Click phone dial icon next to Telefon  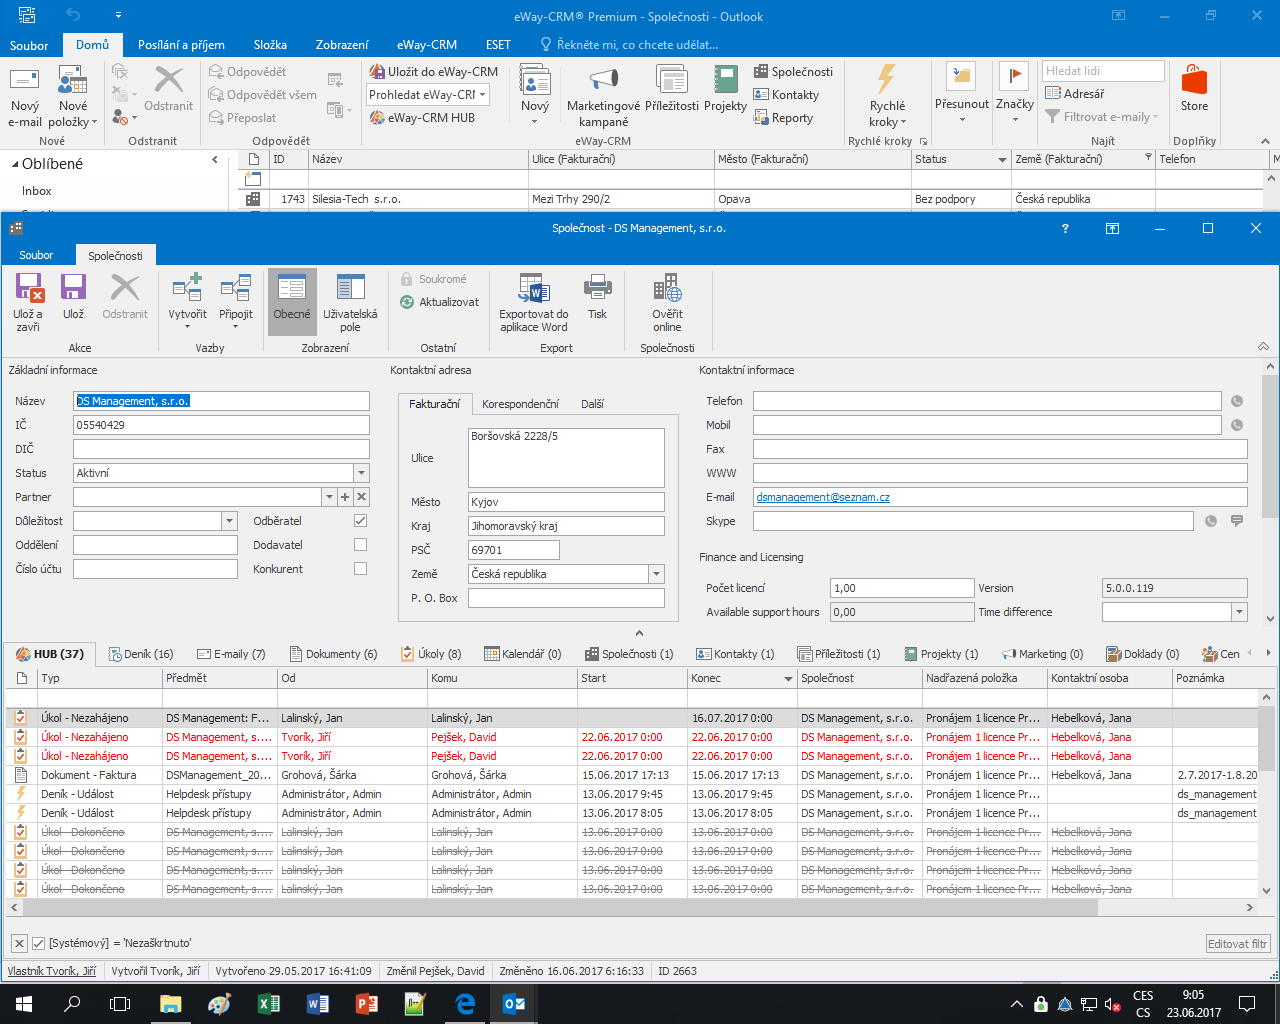tap(1237, 401)
